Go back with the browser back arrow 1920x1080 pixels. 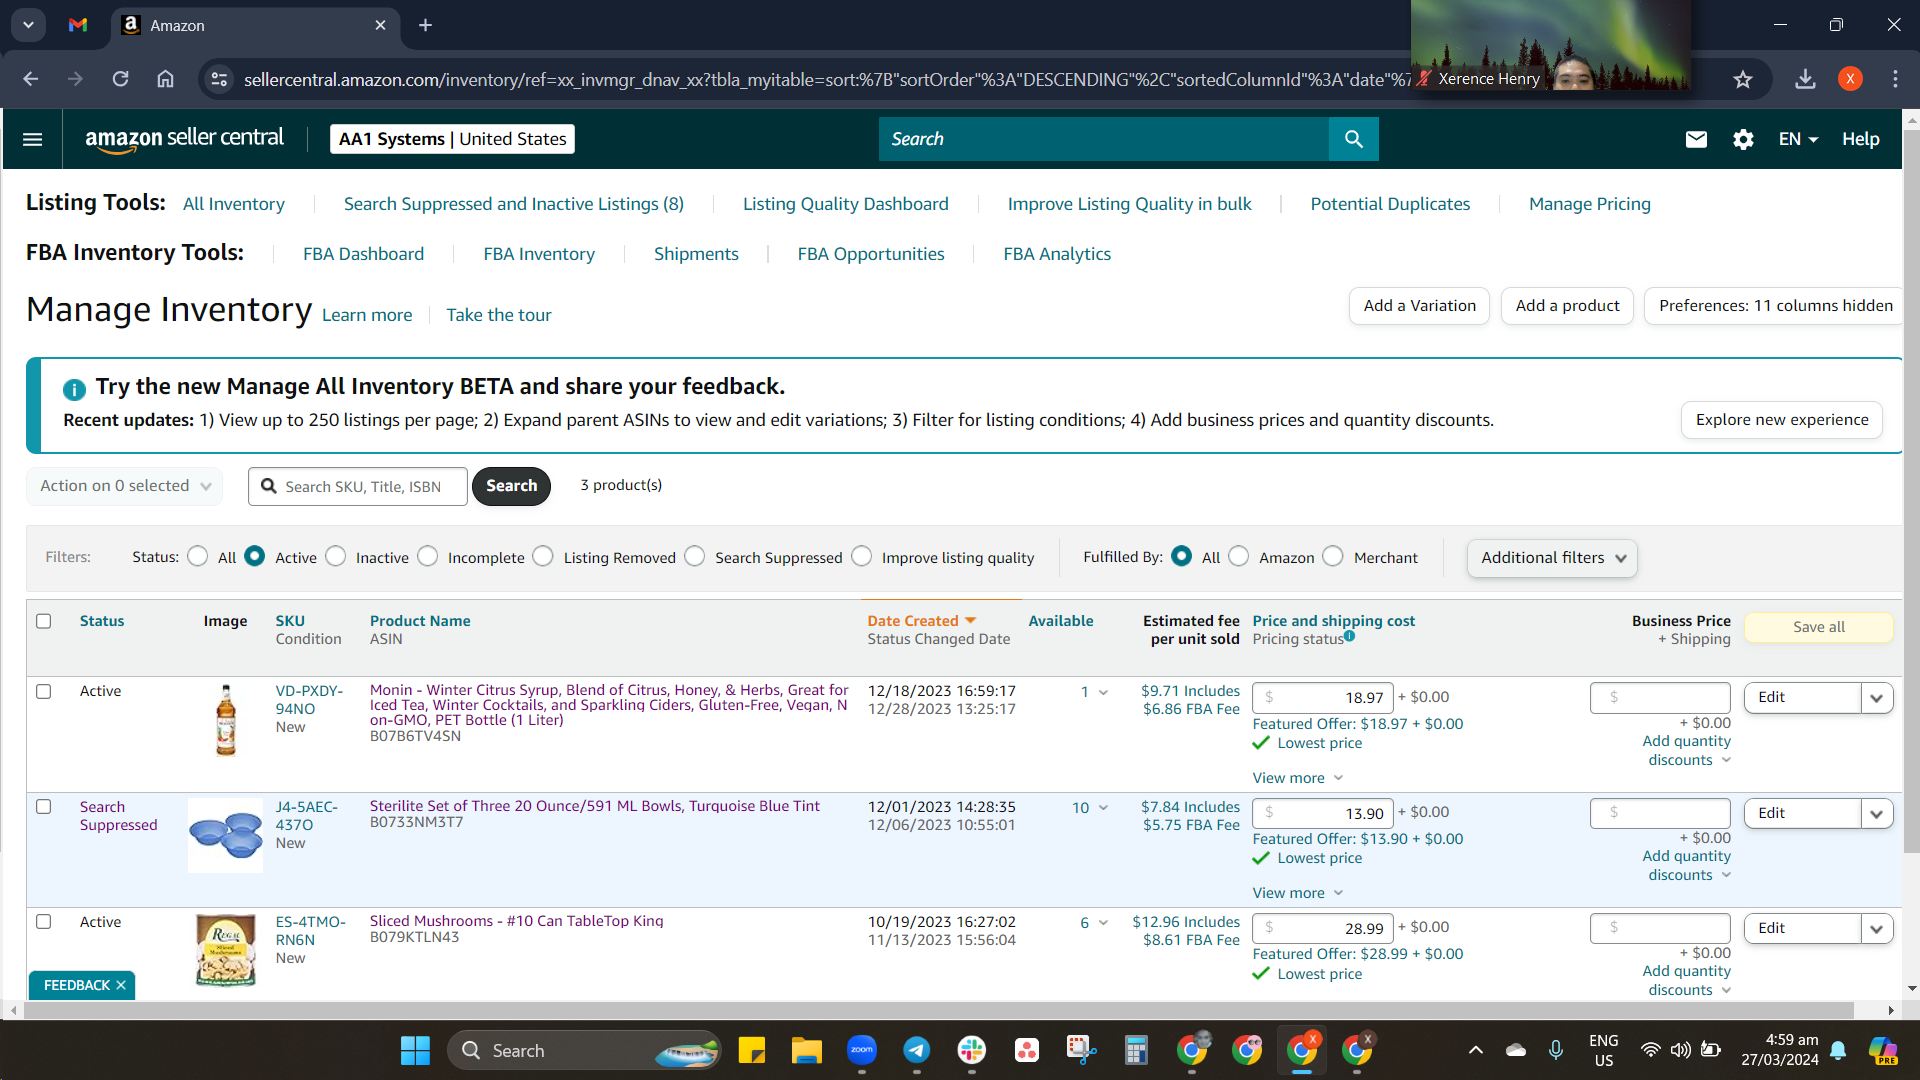point(31,79)
